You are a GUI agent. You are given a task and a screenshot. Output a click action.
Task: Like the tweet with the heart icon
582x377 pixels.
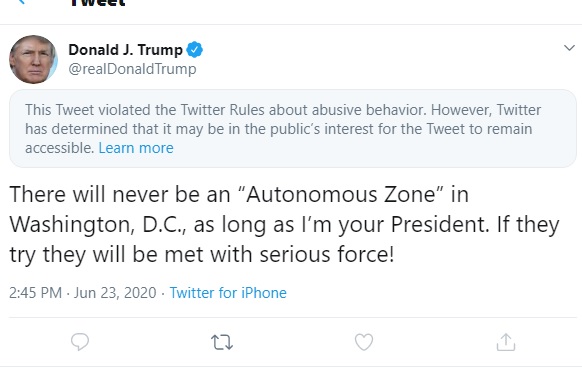364,342
